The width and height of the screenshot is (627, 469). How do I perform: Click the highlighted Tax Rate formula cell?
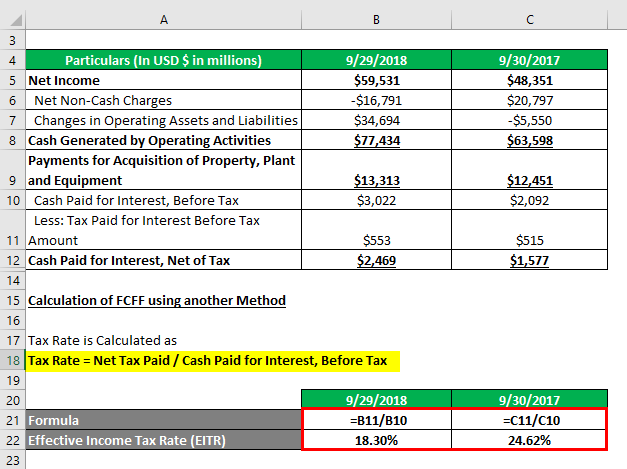point(213,361)
